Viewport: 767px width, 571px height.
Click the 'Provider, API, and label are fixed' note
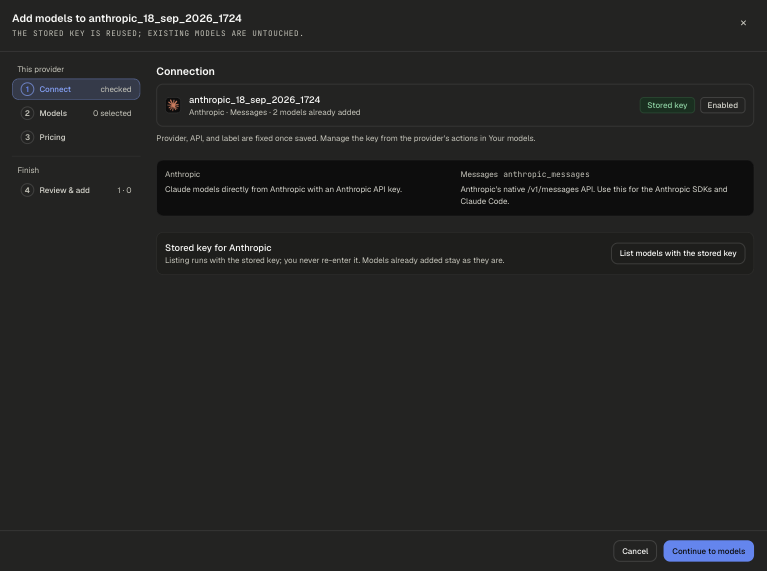346,138
